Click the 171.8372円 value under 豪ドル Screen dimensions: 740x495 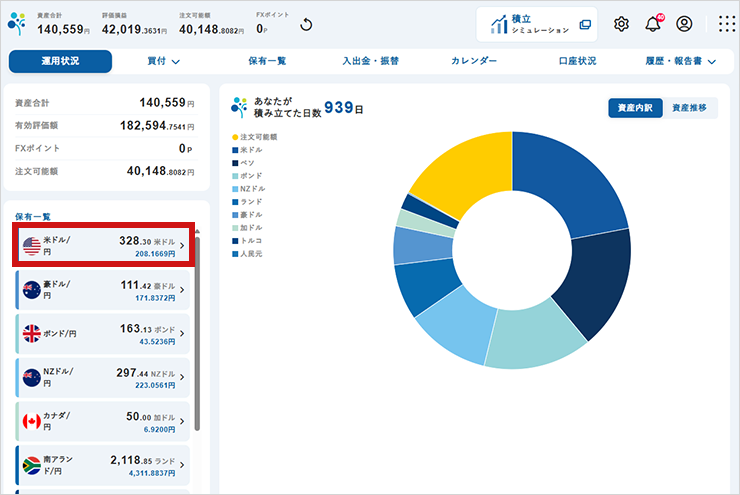coord(155,298)
